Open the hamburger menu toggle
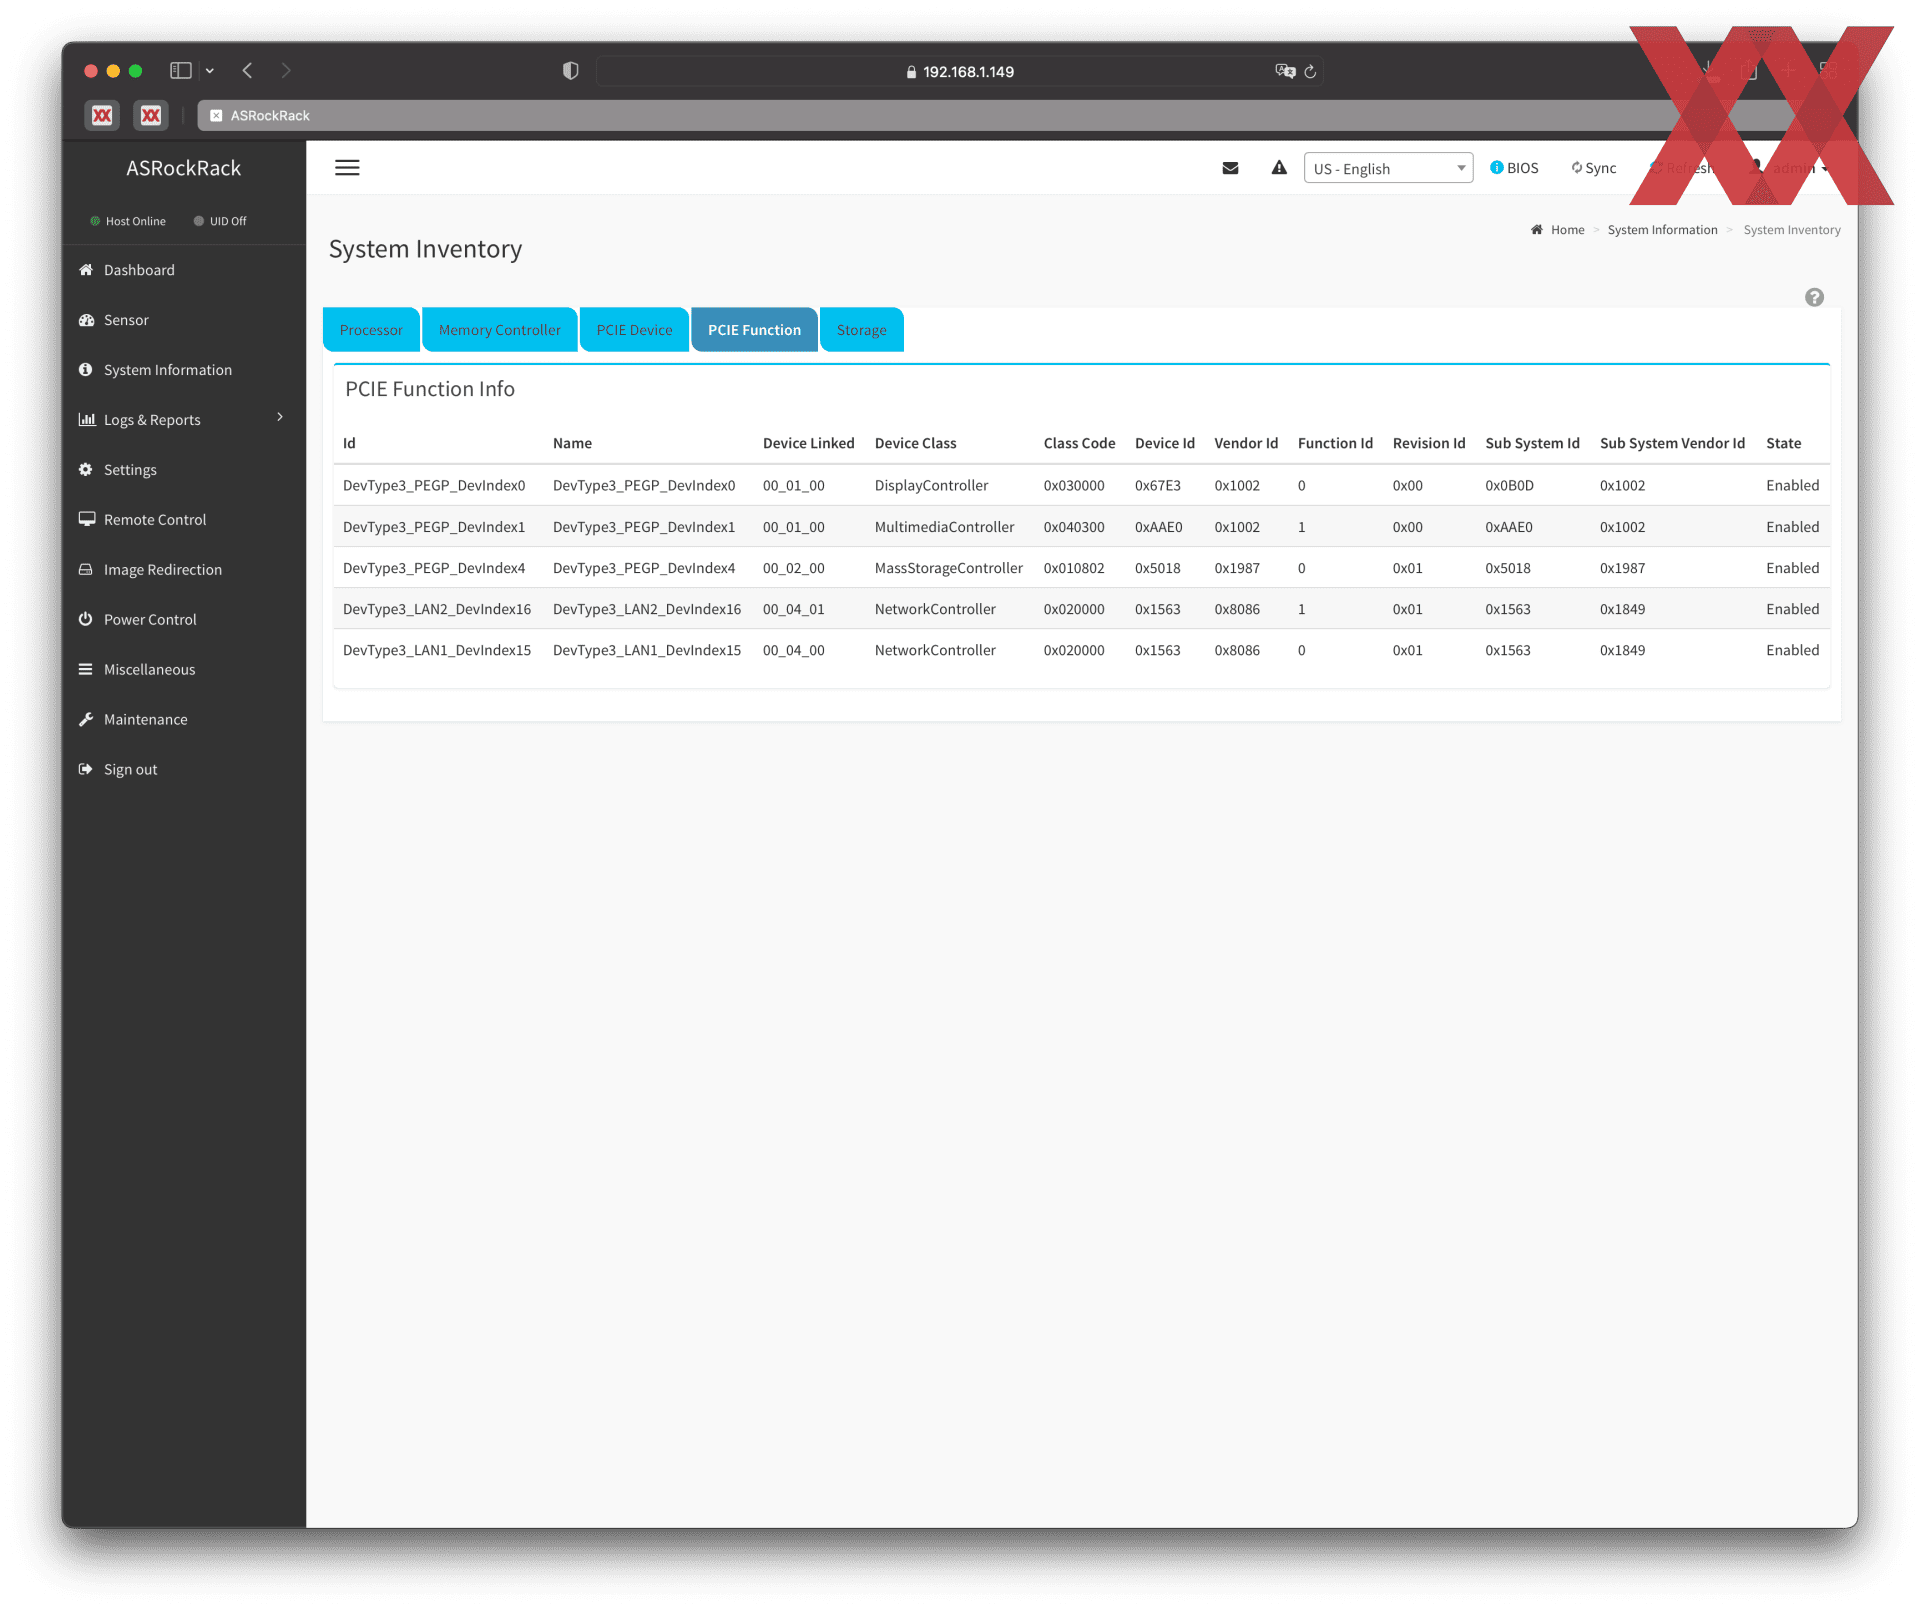Image resolution: width=1920 pixels, height=1610 pixels. coord(347,168)
